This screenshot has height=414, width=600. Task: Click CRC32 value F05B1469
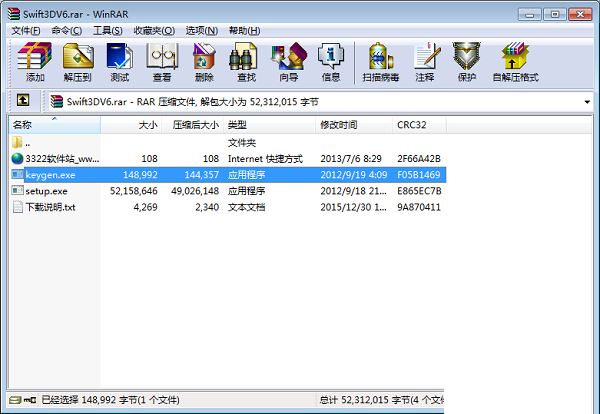[x=419, y=175]
